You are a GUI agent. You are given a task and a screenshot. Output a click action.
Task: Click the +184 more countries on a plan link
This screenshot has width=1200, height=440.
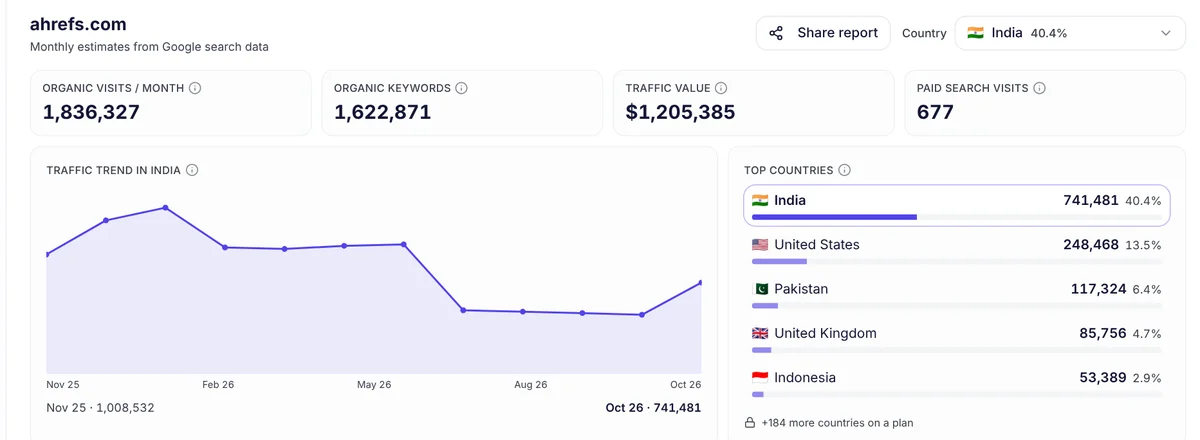pyautogui.click(x=837, y=423)
